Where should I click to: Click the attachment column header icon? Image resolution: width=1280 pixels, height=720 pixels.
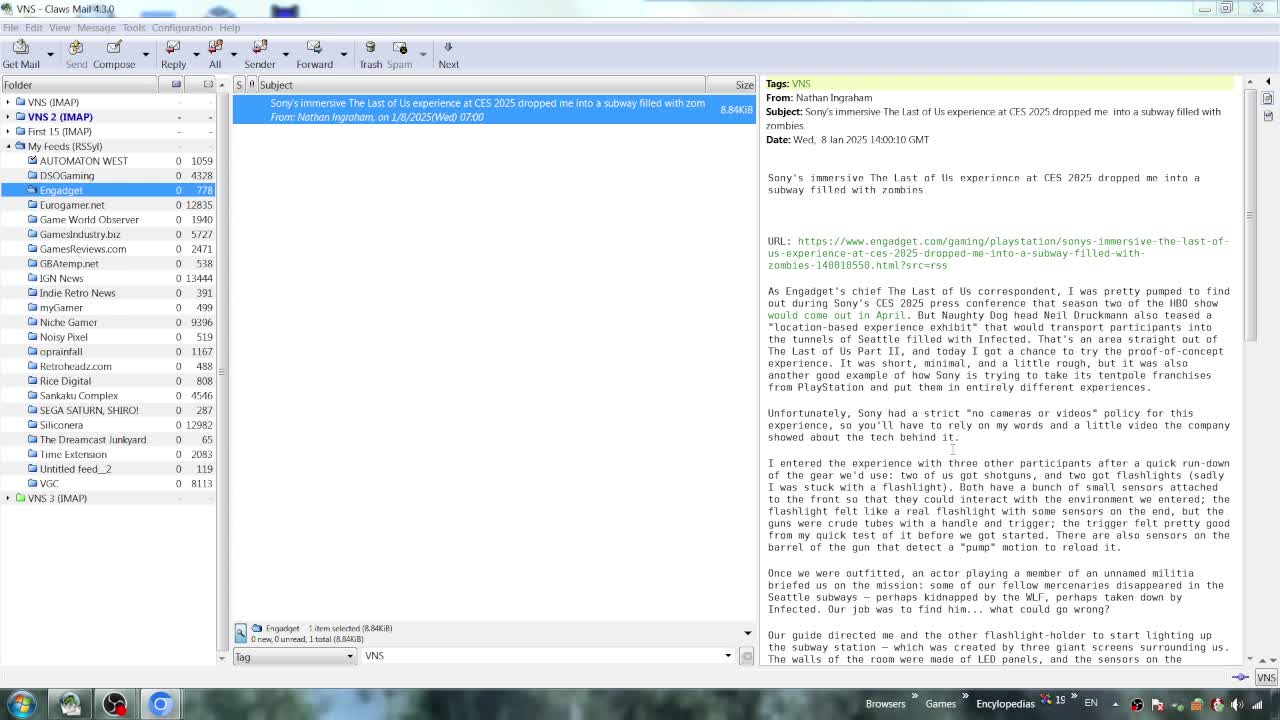(x=252, y=85)
